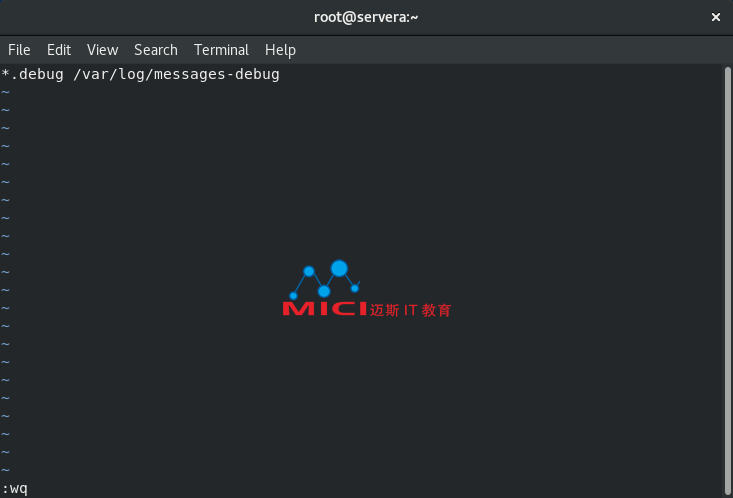Open the Terminal menu

tap(221, 50)
